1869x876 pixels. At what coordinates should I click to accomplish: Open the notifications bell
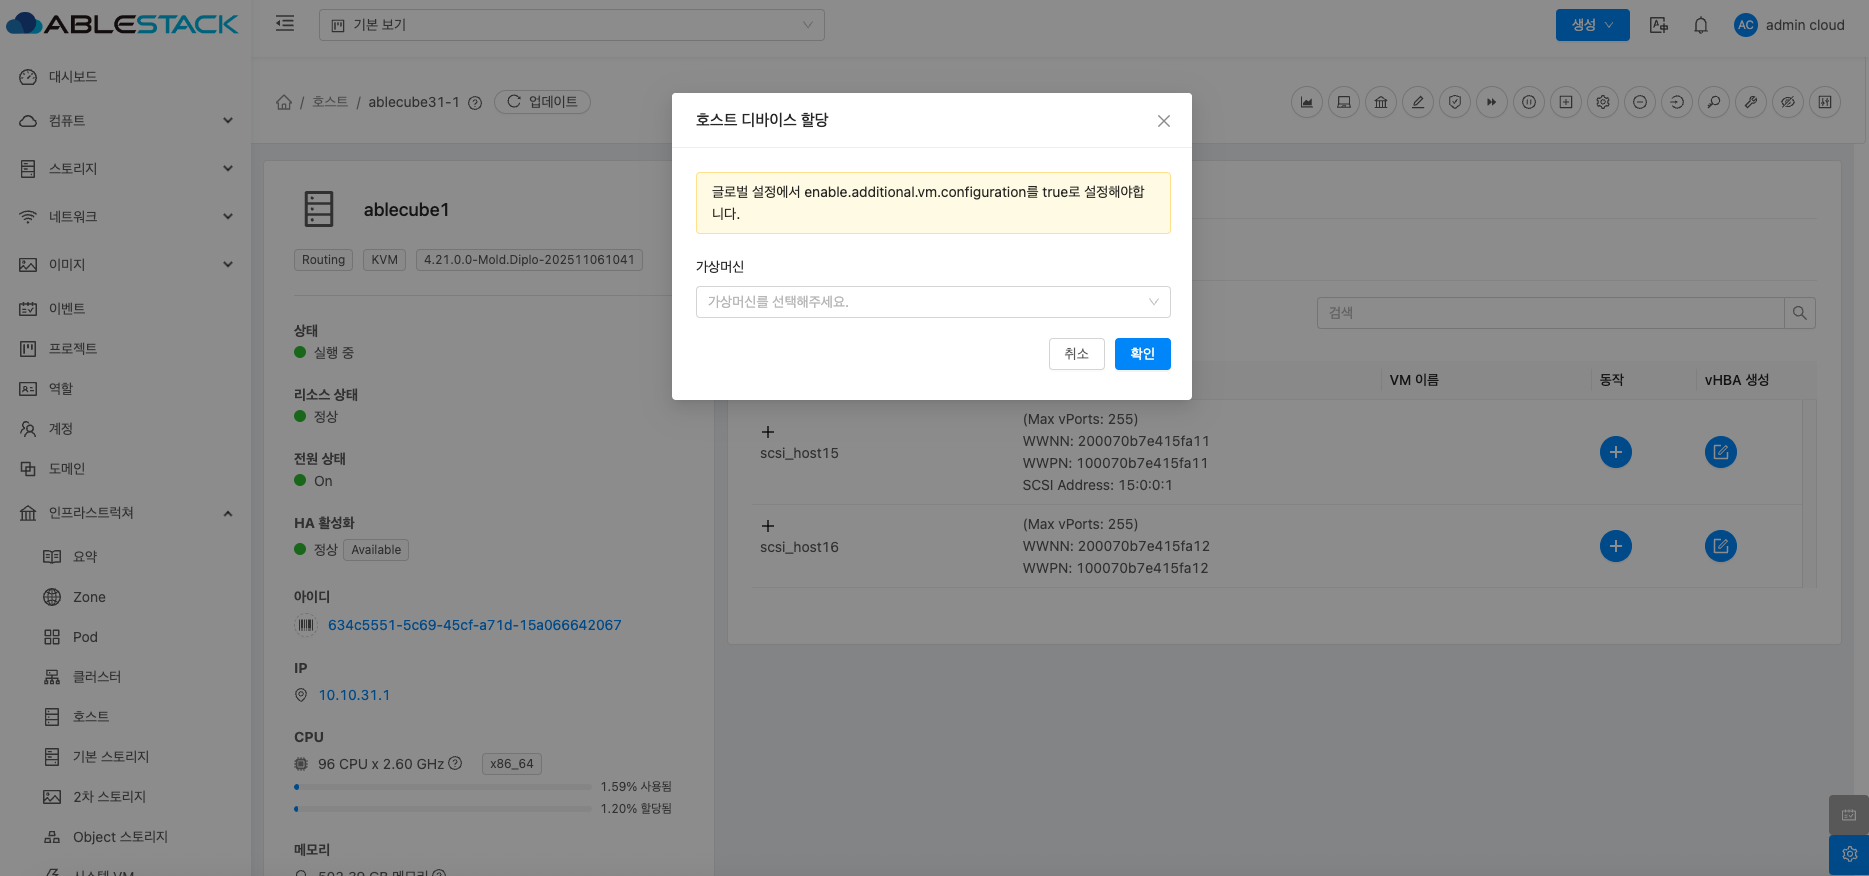coord(1700,25)
